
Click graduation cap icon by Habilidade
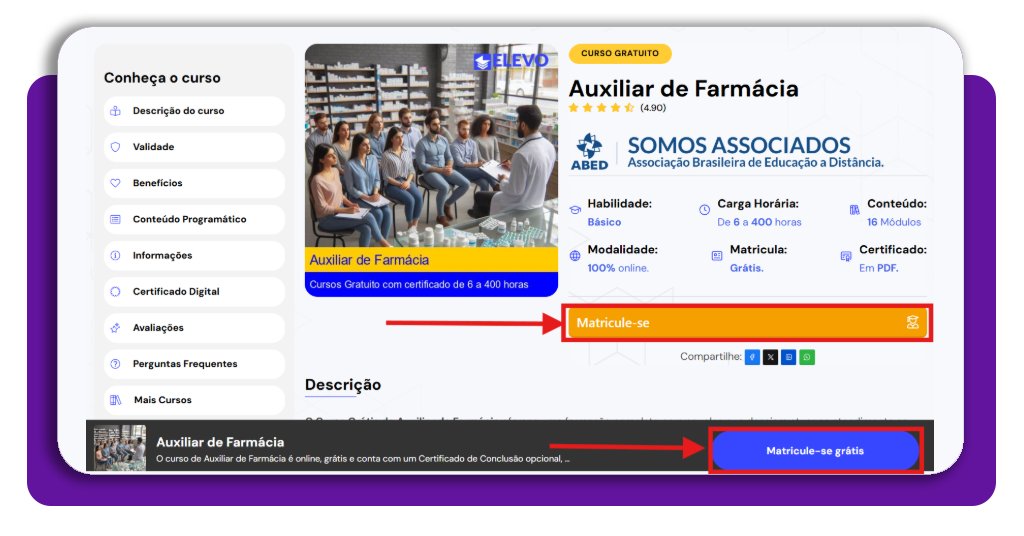575,210
